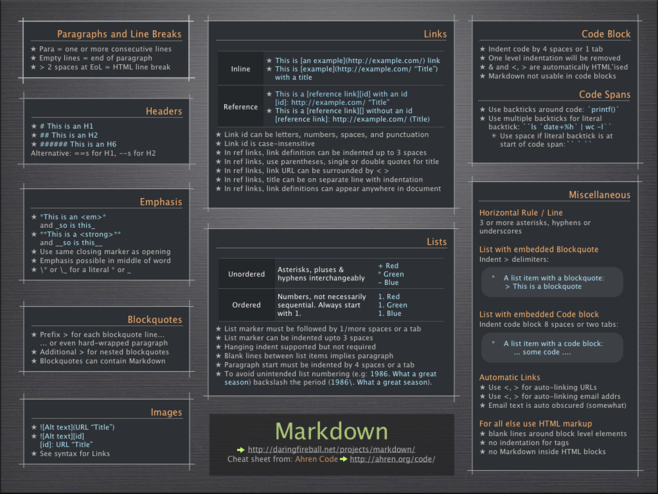
Task: Click '![Alt text](URL "Title")' example
Action: (77, 427)
